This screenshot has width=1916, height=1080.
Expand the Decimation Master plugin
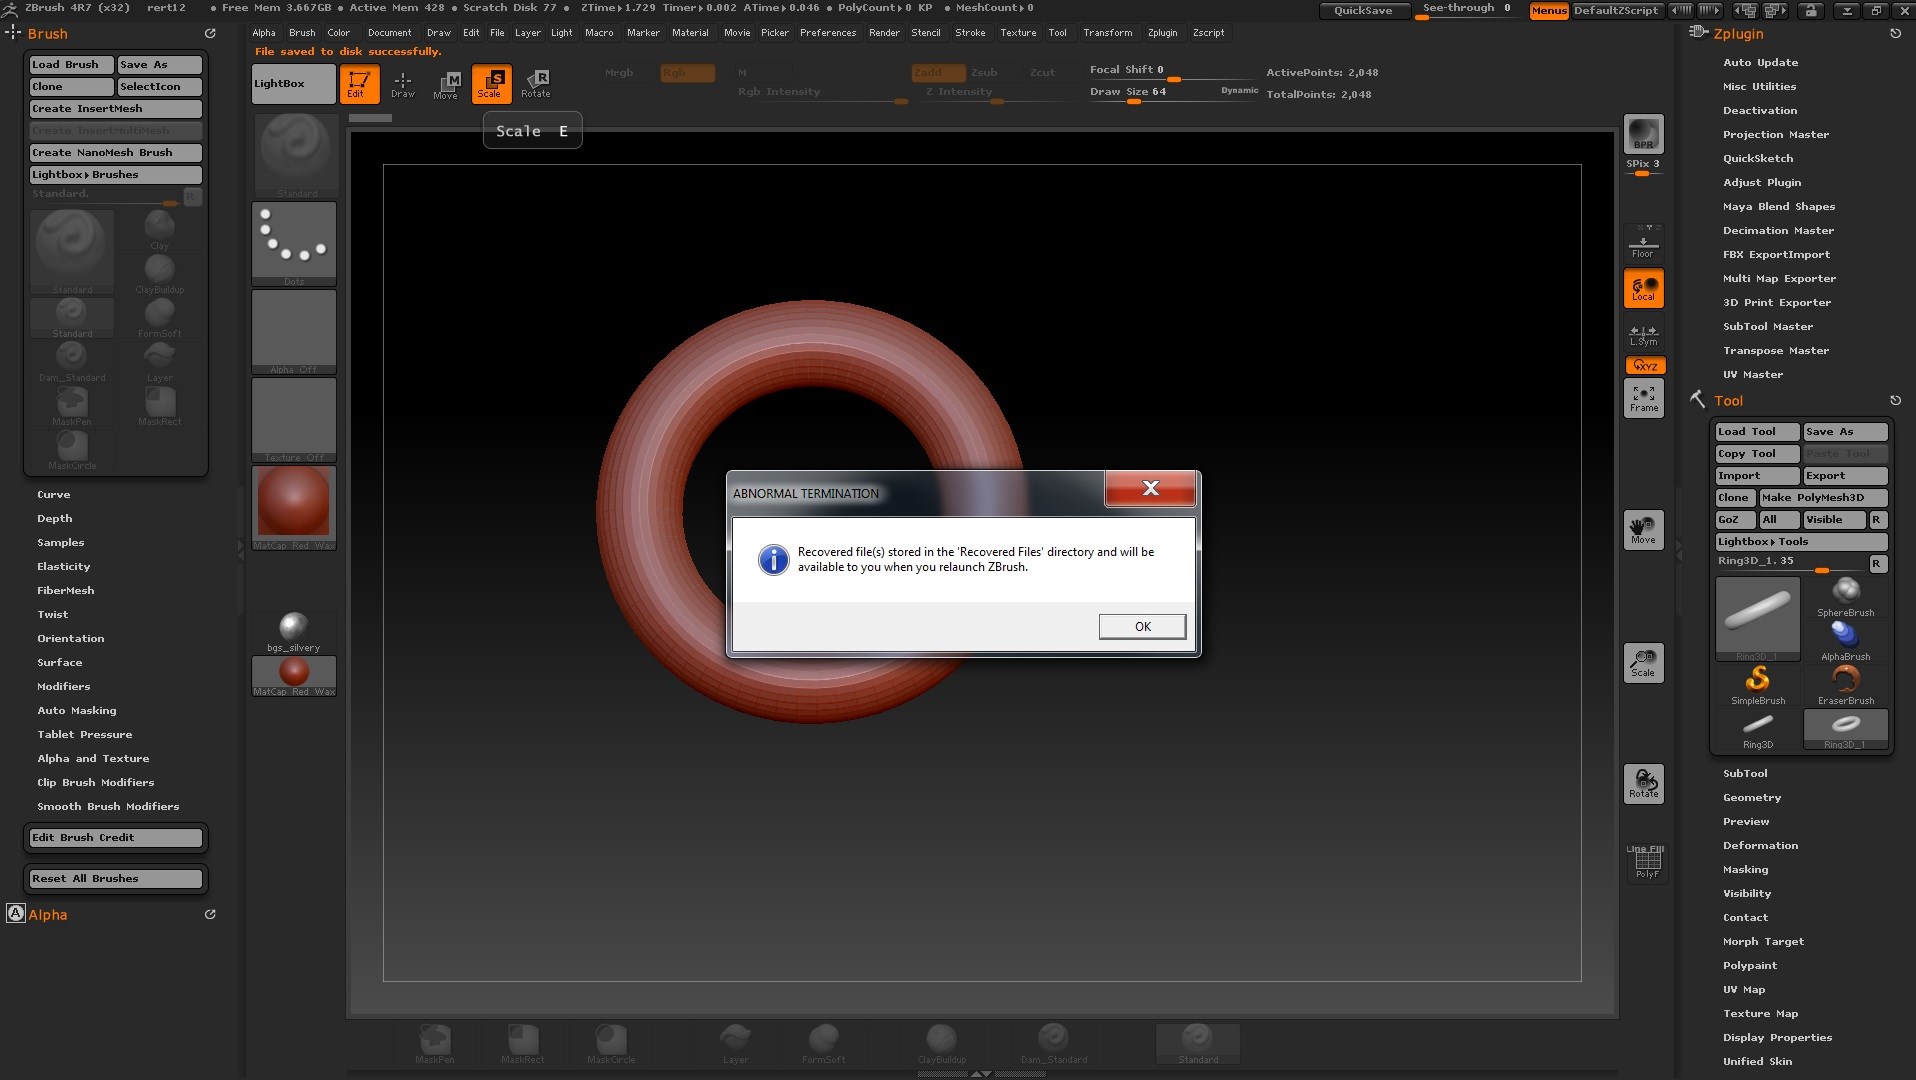coord(1778,231)
